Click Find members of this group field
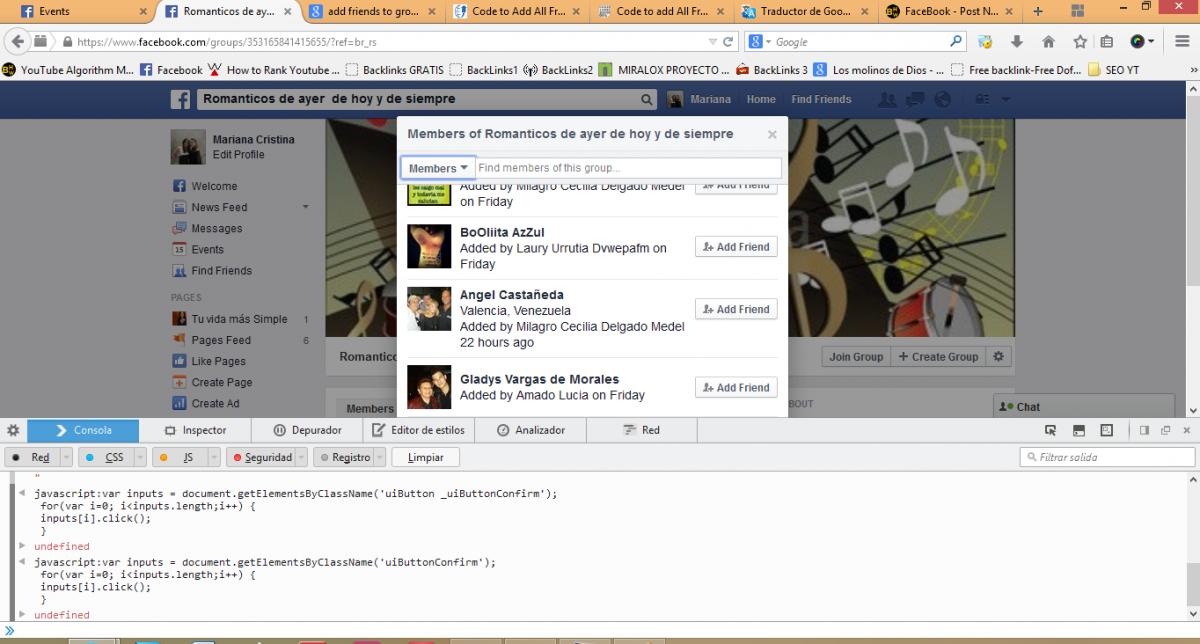1200x644 pixels. (x=628, y=168)
